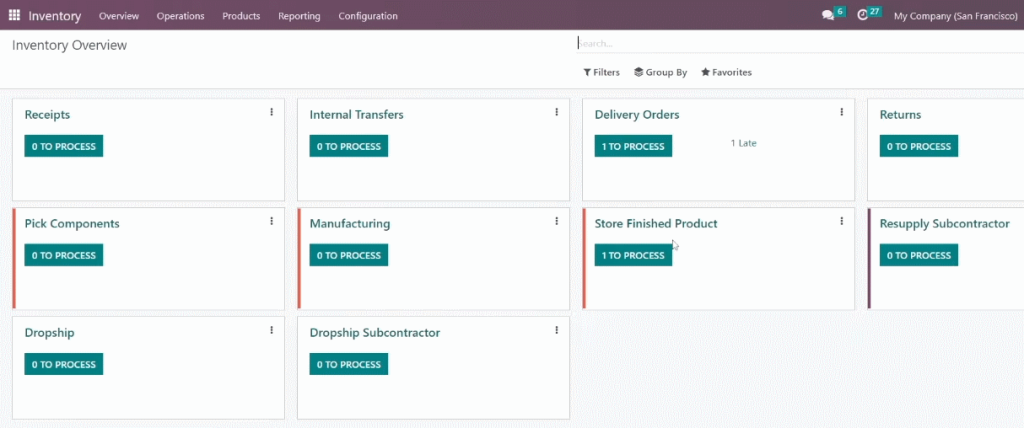Screen dimensions: 1024x428
Task: Open the conversations chat bubble icon
Action: coord(827,15)
